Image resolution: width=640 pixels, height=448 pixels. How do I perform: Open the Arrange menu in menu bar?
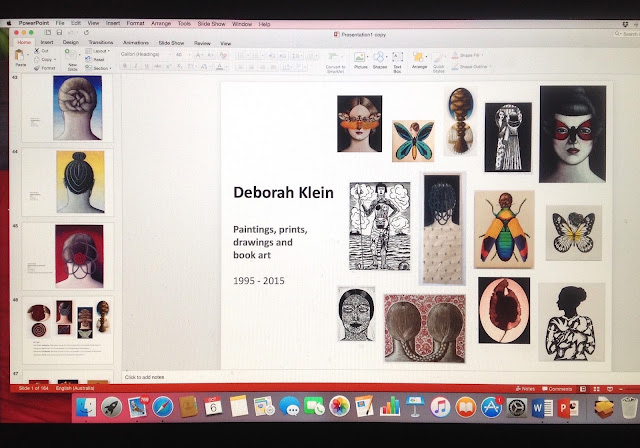(x=161, y=23)
